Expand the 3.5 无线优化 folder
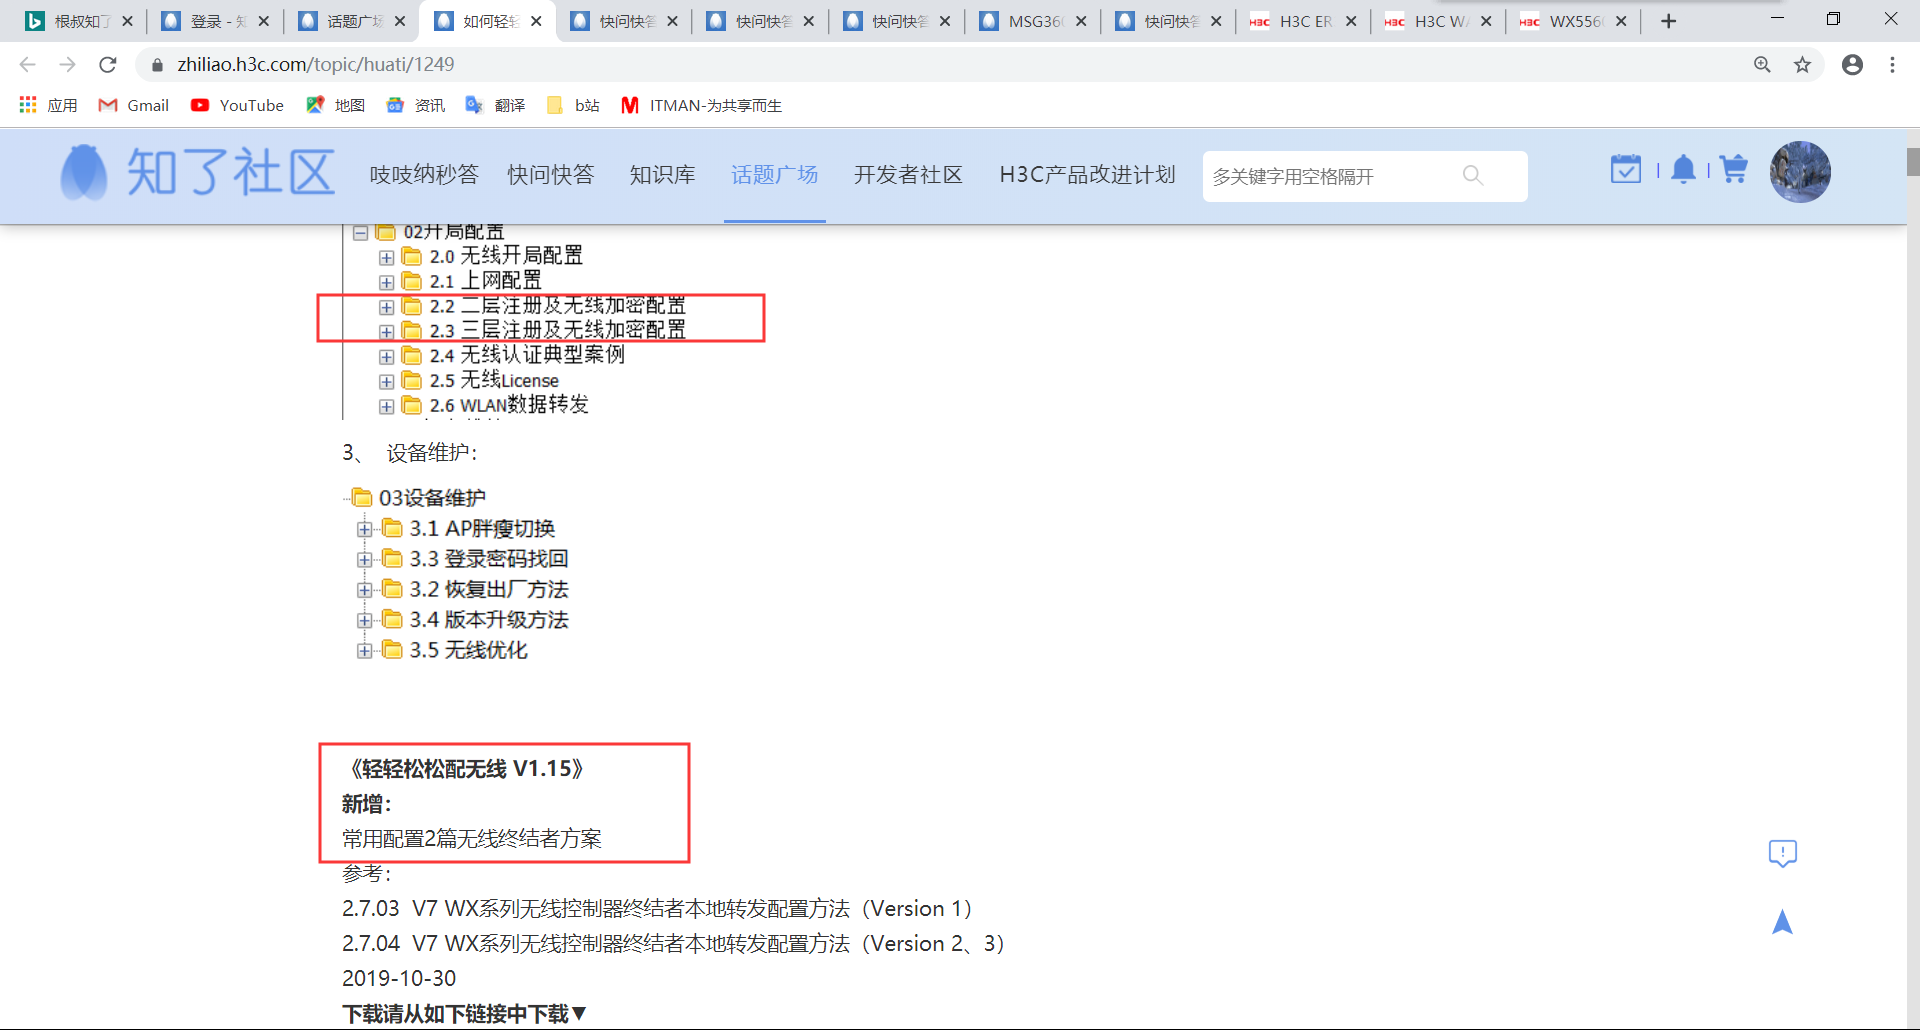Screen dimensions: 1920x1030 point(364,651)
